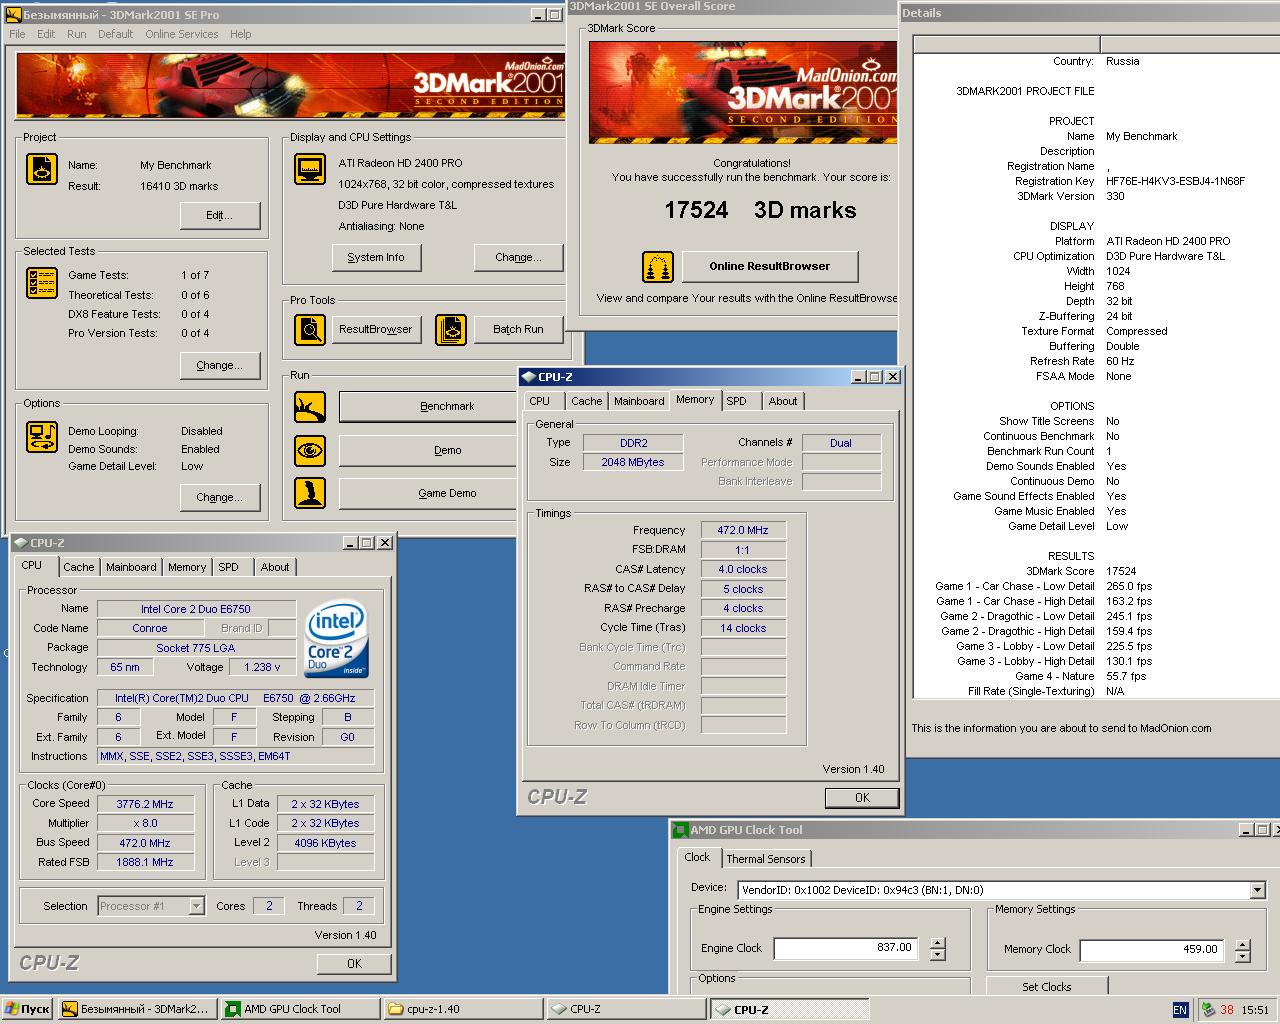Click Change... under Selected Tests
This screenshot has height=1024, width=1280.
pos(220,365)
